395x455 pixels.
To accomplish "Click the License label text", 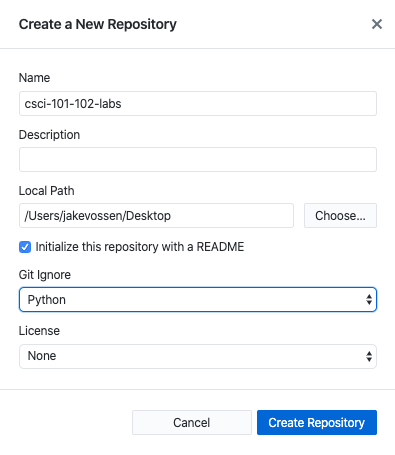I will pyautogui.click(x=39, y=331).
